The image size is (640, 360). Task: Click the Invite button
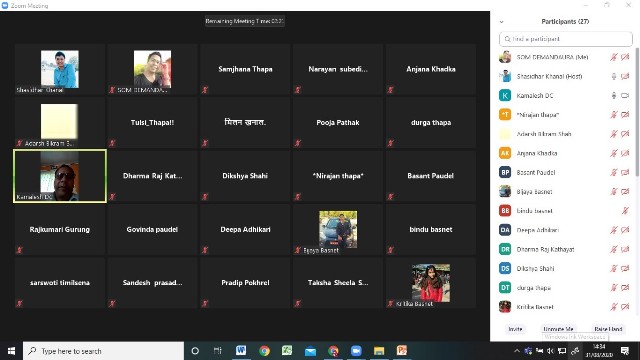click(515, 329)
